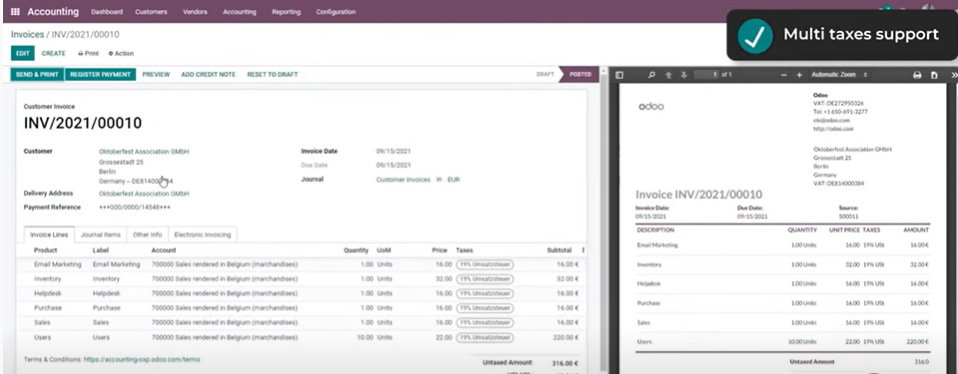Screen dimensions: 958x374
Task: Open the Reporting menu
Action: 286,12
